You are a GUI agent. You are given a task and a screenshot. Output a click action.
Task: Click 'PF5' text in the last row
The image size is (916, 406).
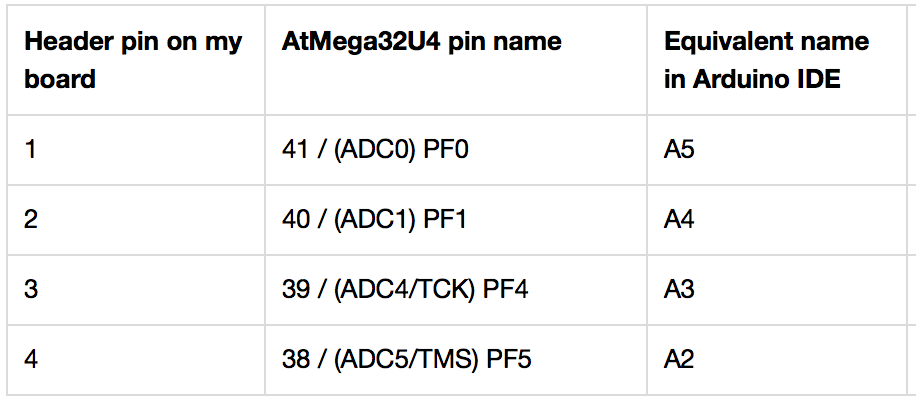point(509,359)
